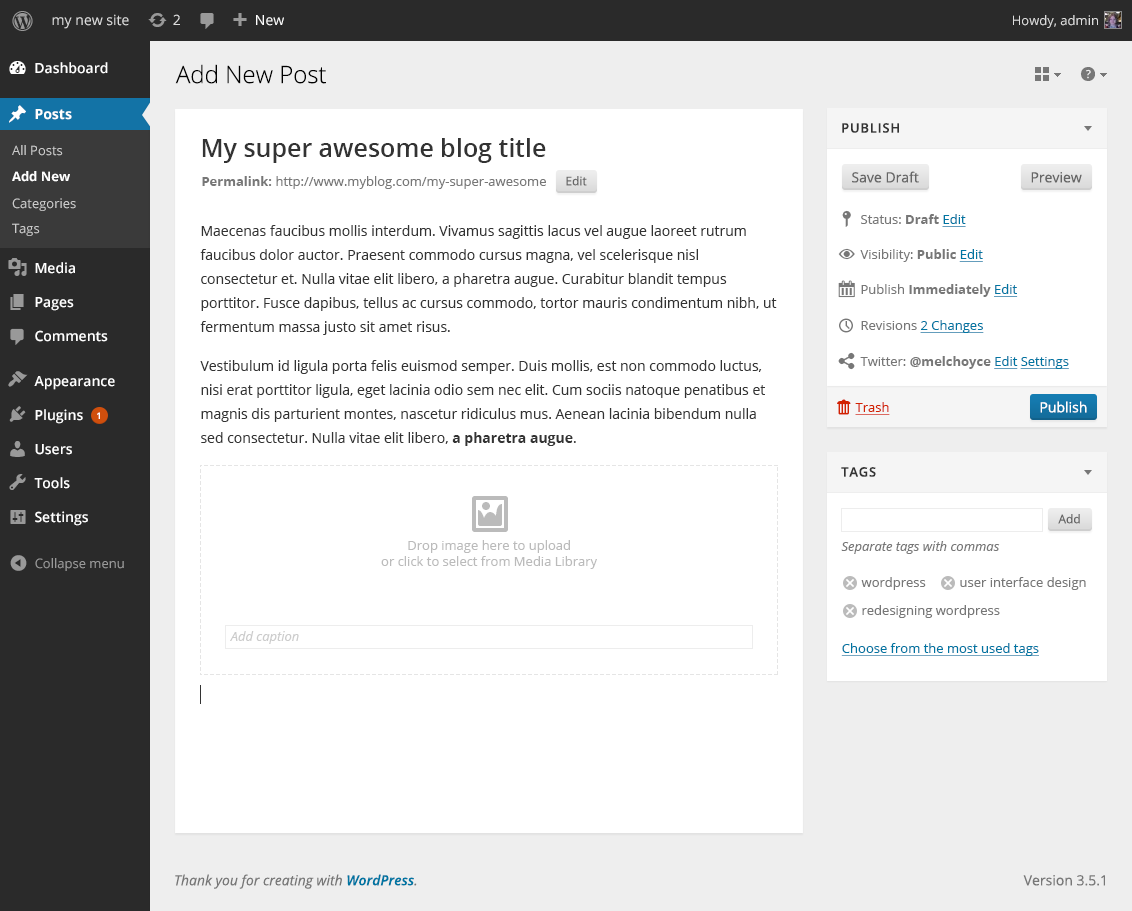1132x911 pixels.
Task: Click the Dashboard gauge icon
Action: pos(17,68)
